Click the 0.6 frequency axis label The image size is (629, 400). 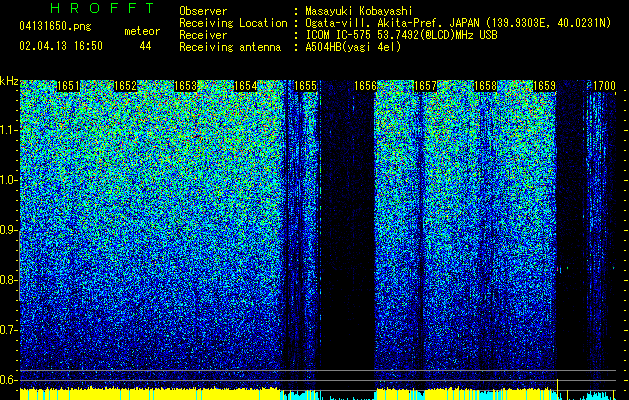[x=8, y=380]
